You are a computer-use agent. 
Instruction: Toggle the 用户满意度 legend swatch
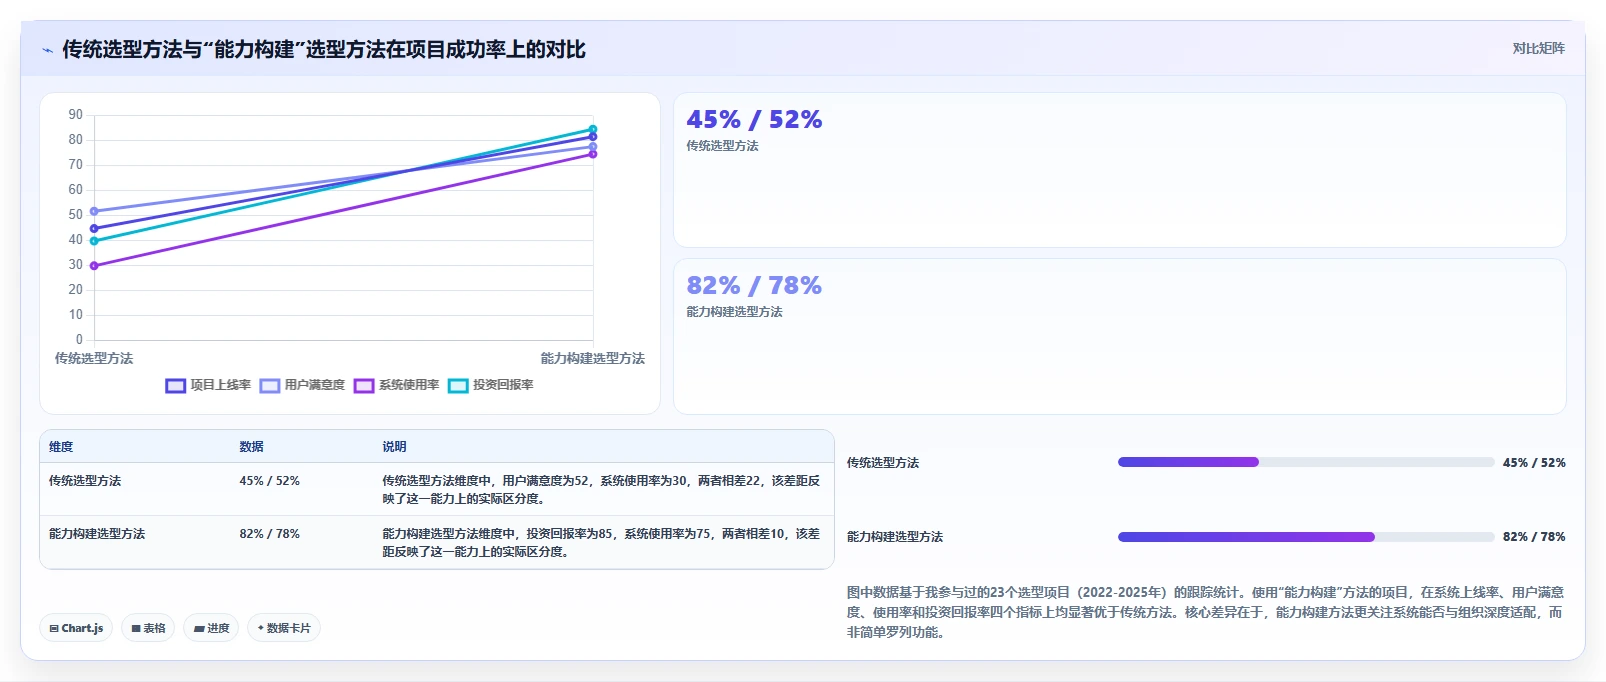(270, 386)
